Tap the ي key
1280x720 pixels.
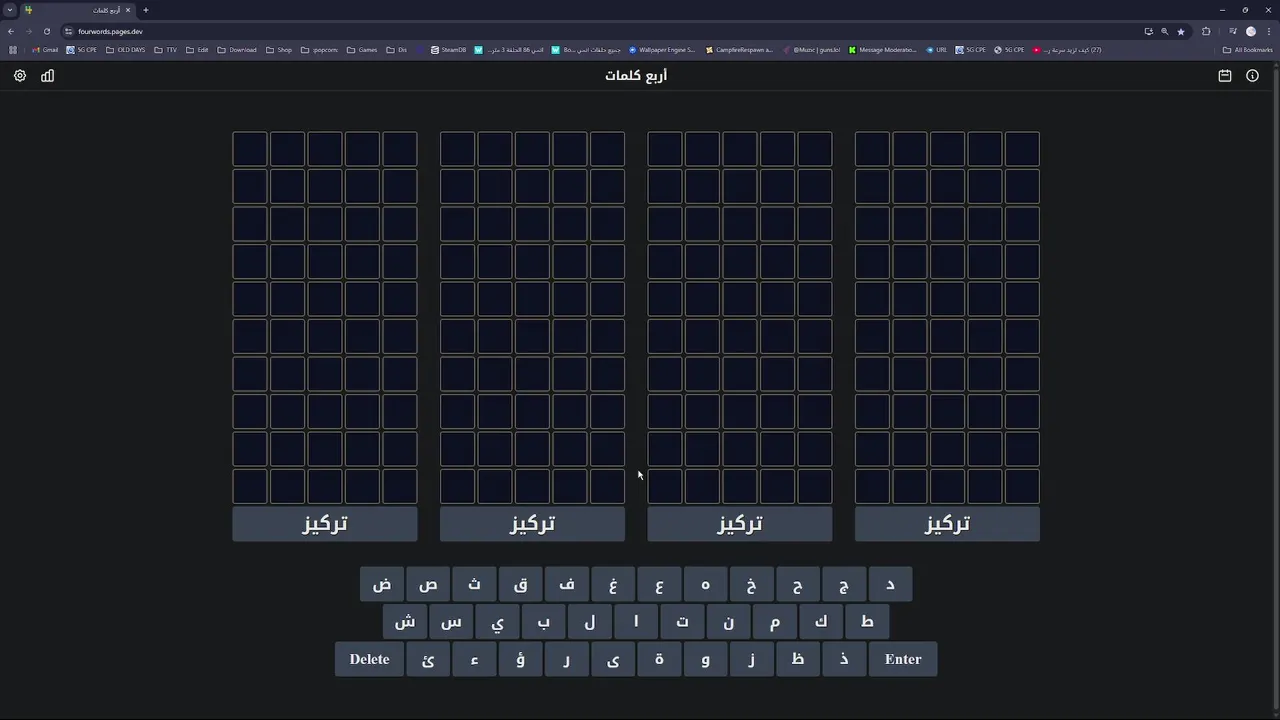click(x=497, y=622)
